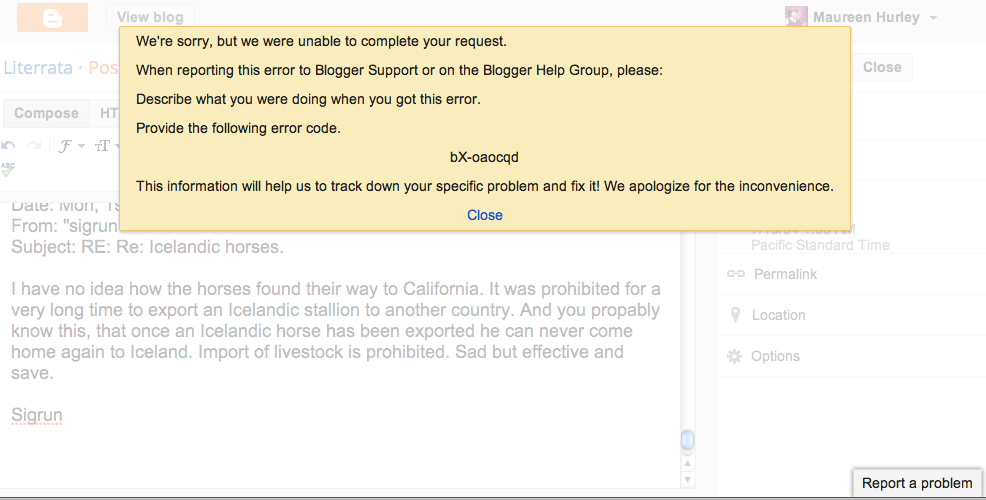The image size is (986, 500).
Task: Switch to the Compose tab
Action: [x=47, y=113]
